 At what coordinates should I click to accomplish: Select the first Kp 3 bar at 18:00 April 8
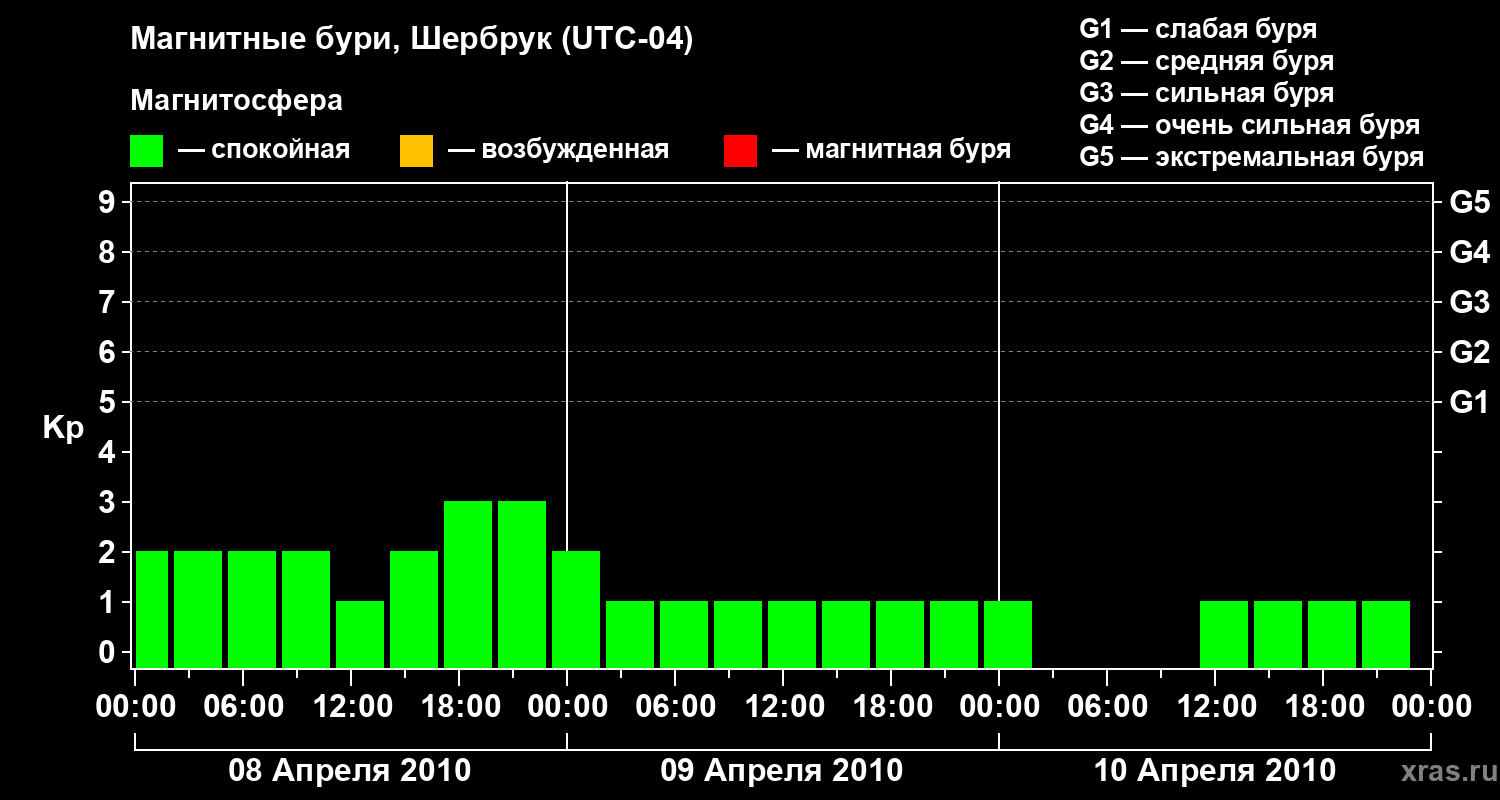[x=468, y=584]
